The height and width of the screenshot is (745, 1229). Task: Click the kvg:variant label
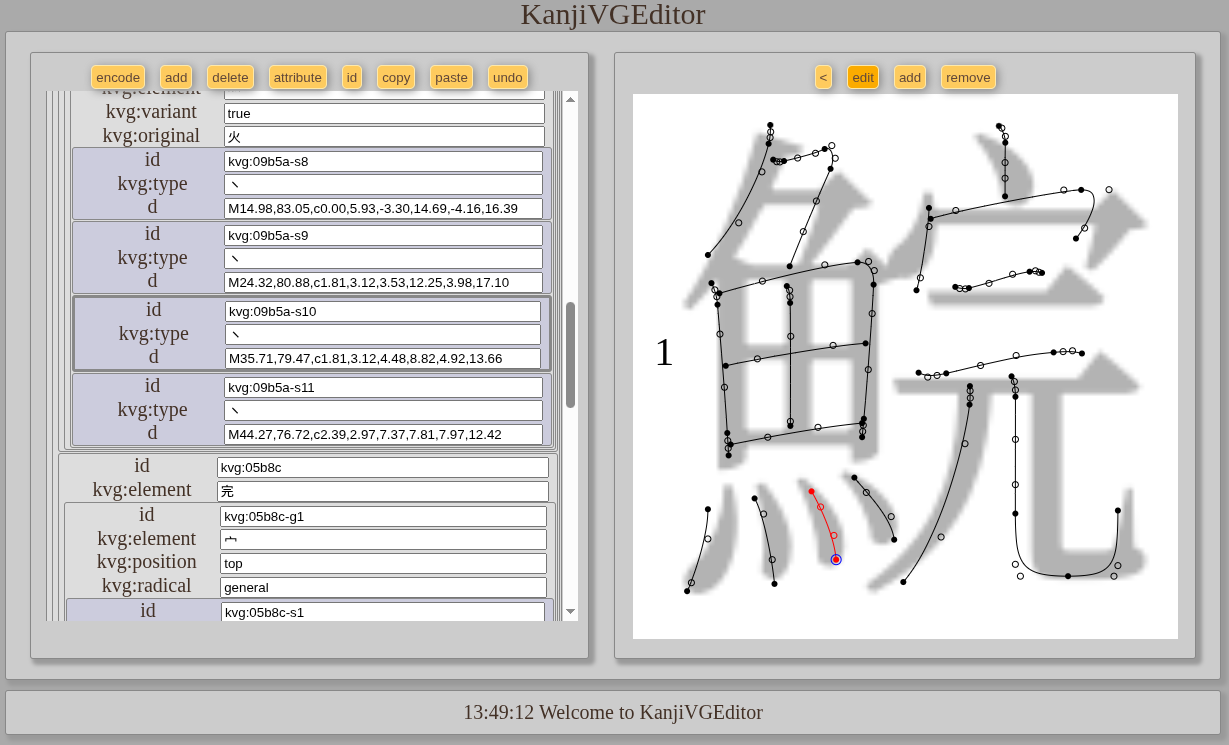pos(151,112)
